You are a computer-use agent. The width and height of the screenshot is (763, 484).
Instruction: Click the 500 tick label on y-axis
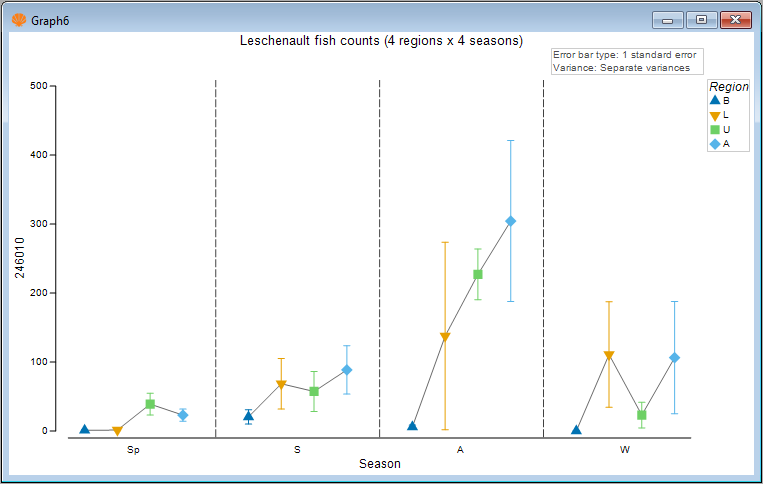(39, 86)
